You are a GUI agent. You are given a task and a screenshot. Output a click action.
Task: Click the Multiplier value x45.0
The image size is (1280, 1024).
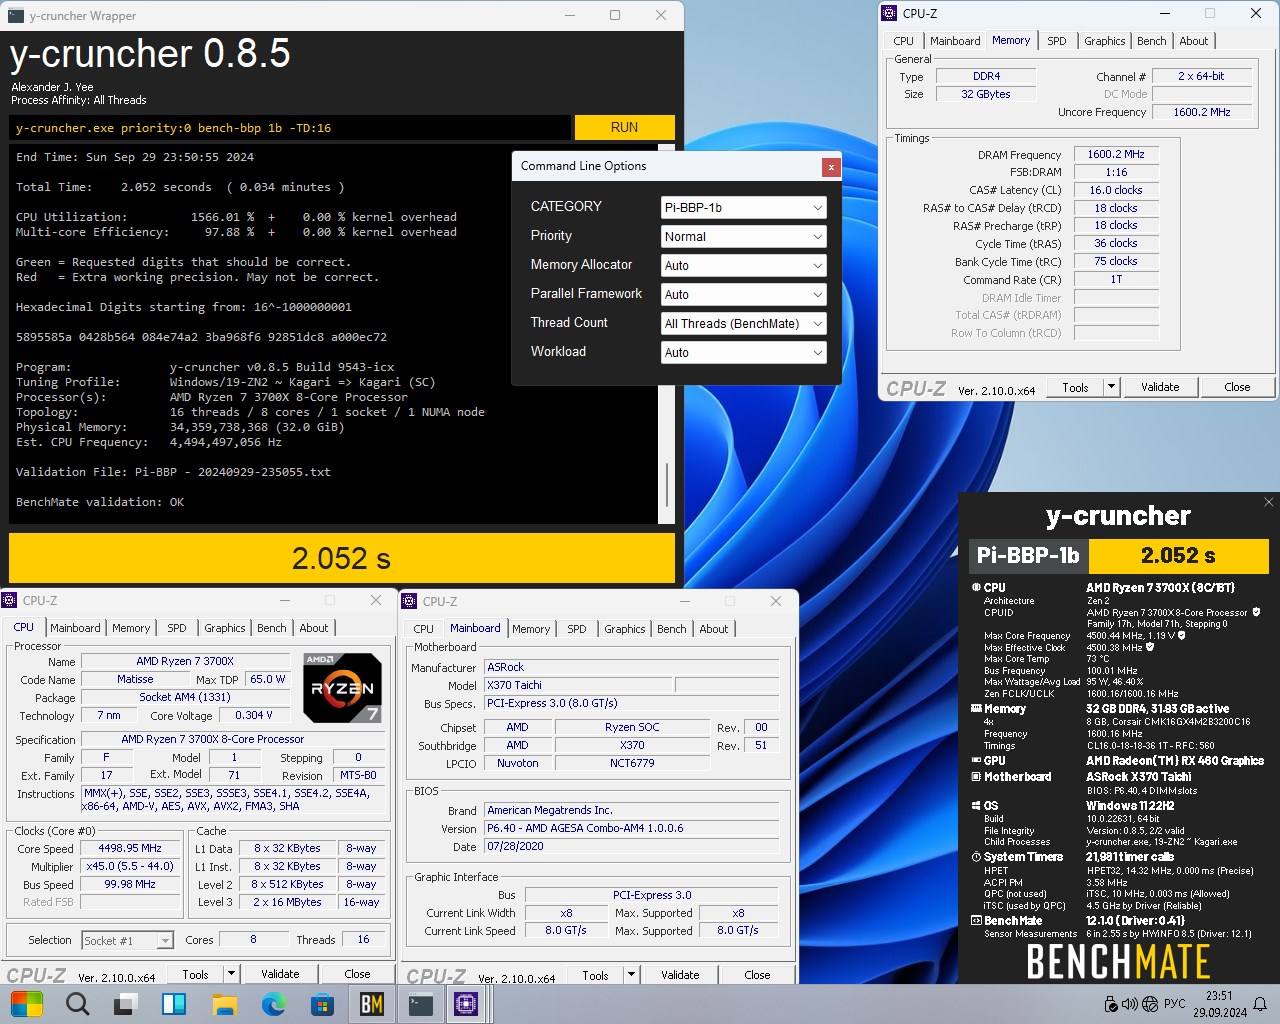click(x=130, y=866)
